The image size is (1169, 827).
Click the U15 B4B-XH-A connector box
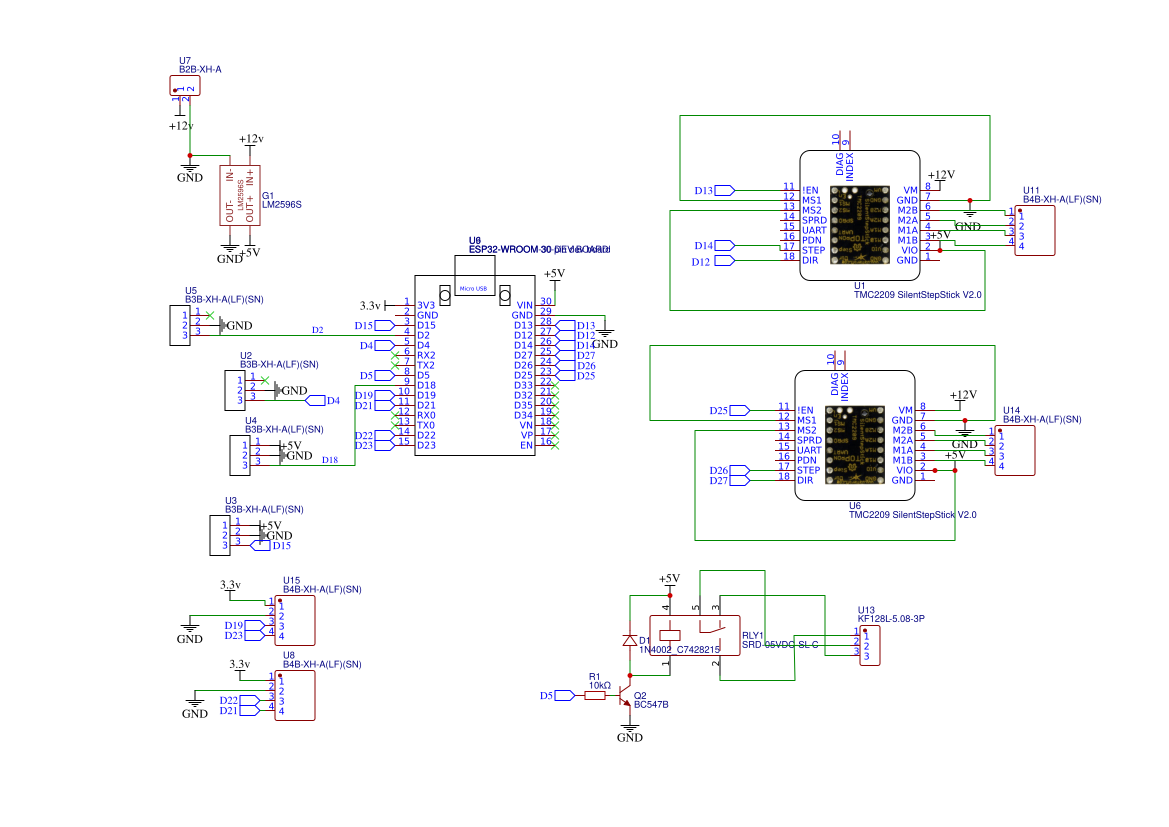(x=295, y=620)
